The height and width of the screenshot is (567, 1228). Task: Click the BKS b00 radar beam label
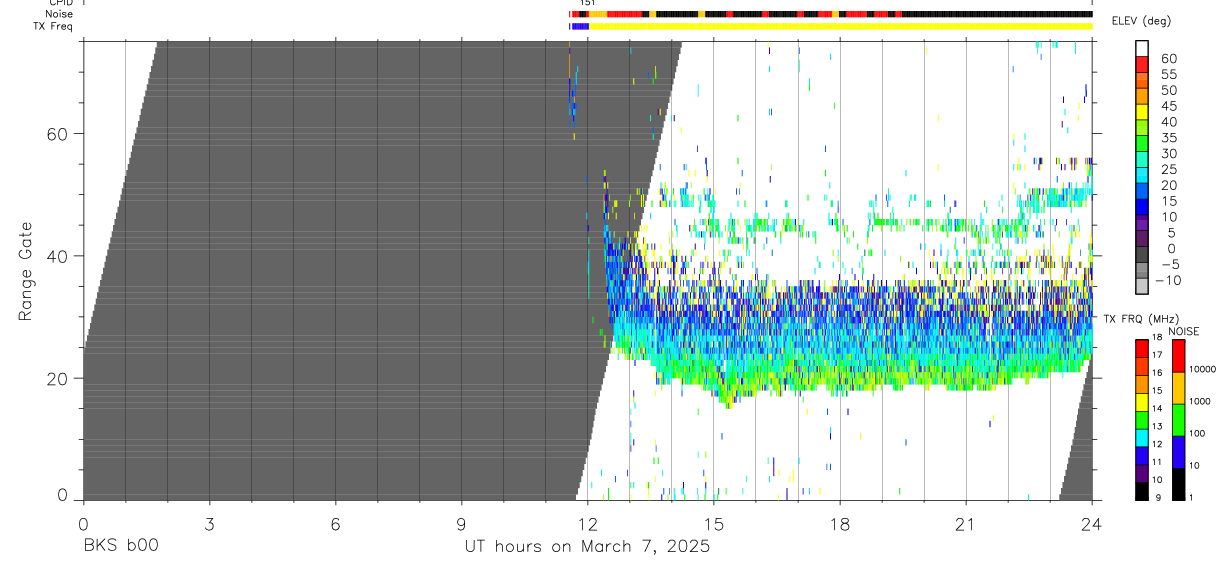(x=120, y=546)
